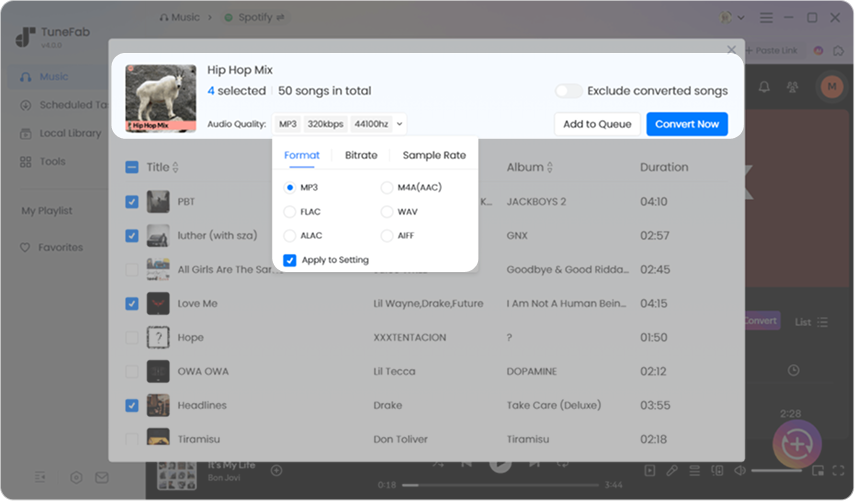This screenshot has width=855, height=501.
Task: Open notifications with the bell icon
Action: (x=764, y=87)
